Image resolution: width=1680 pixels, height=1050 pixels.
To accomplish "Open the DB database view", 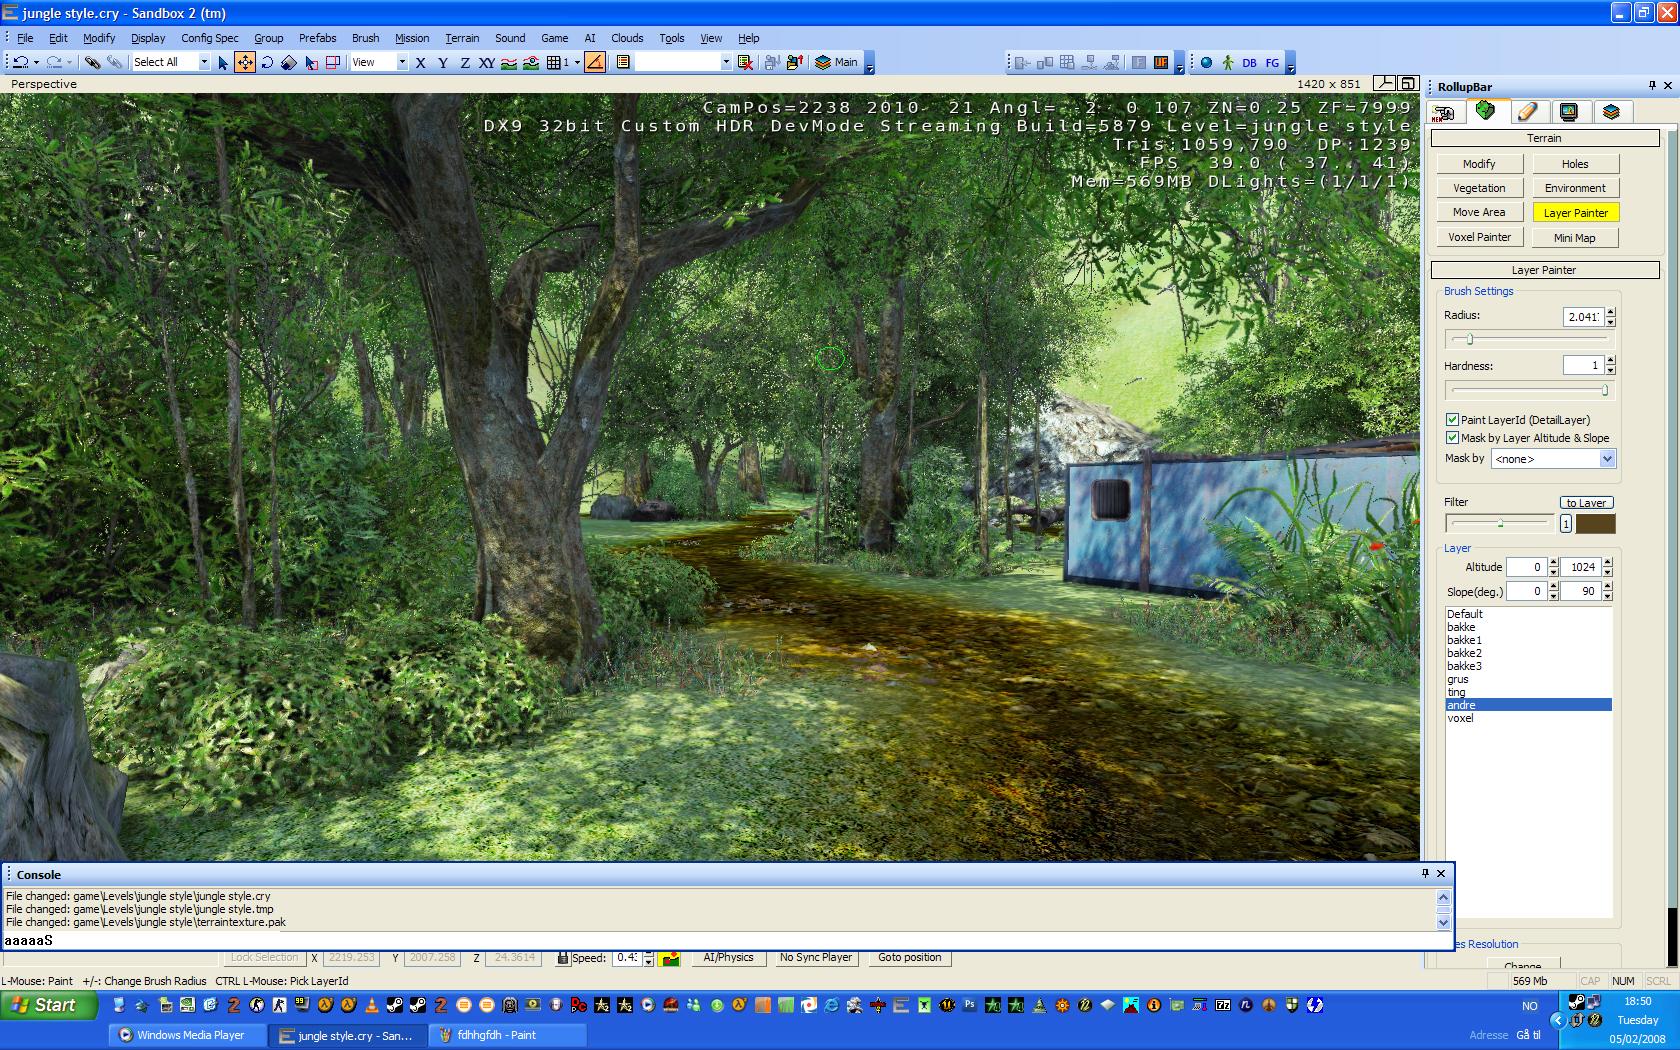I will (x=1249, y=62).
